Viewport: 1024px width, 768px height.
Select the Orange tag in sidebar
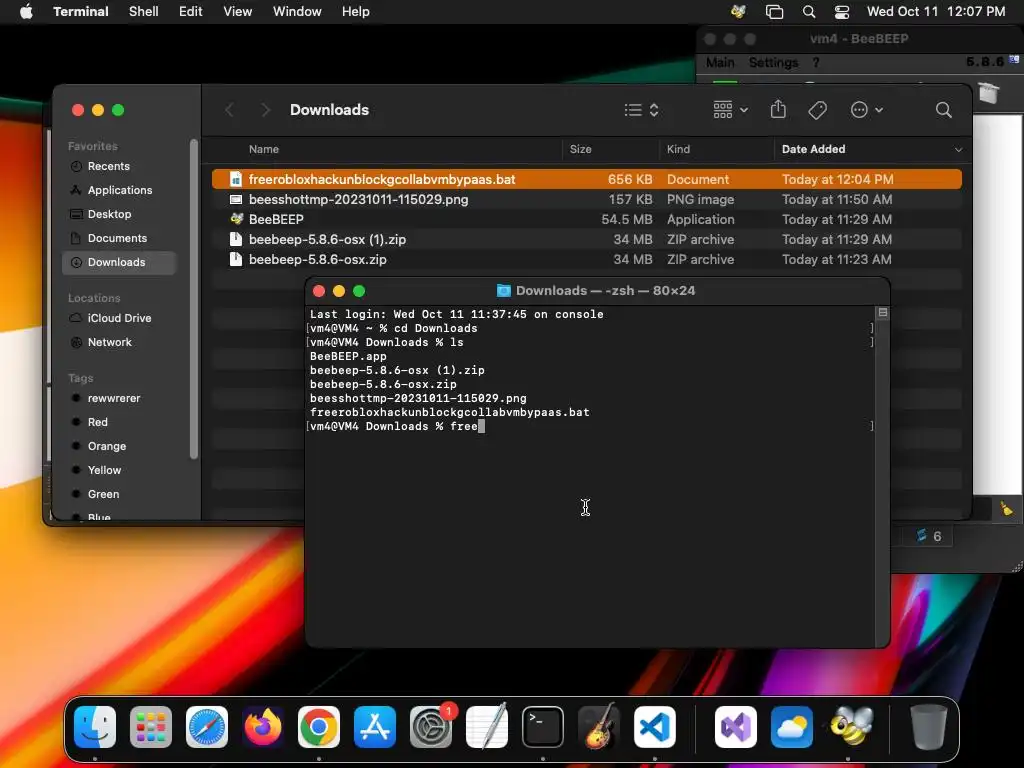[120, 447]
